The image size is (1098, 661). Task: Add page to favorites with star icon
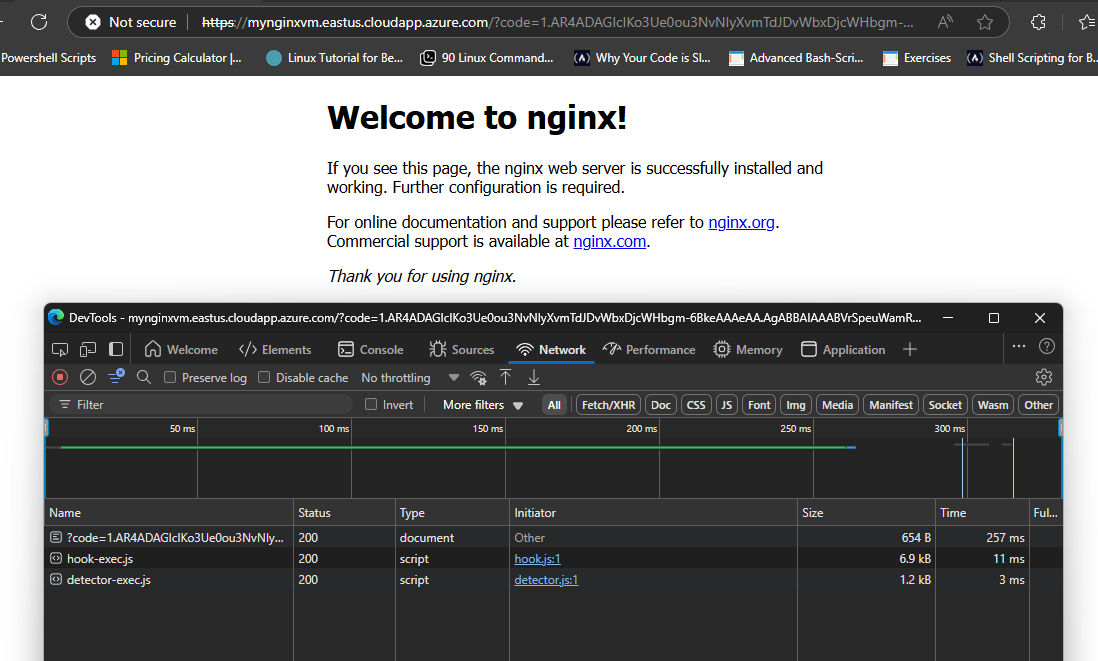click(985, 22)
